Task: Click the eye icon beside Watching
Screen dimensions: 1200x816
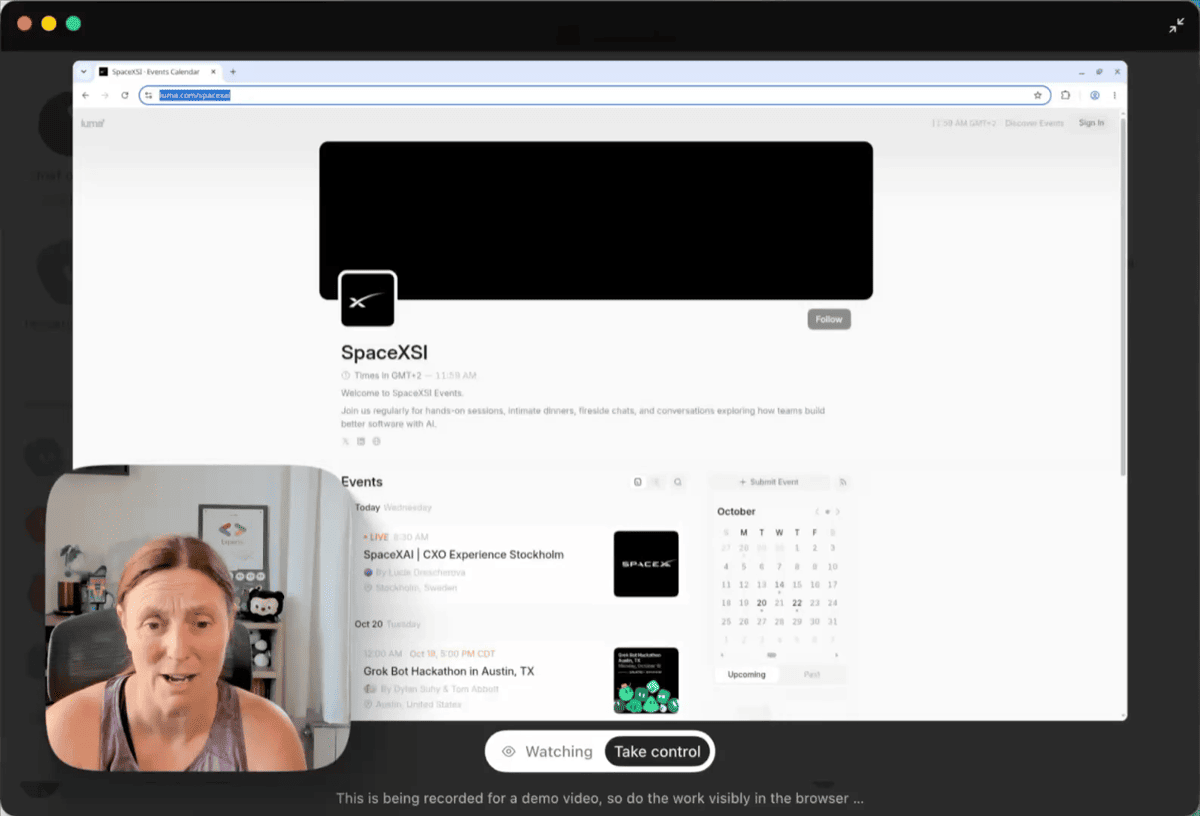Action: (509, 752)
